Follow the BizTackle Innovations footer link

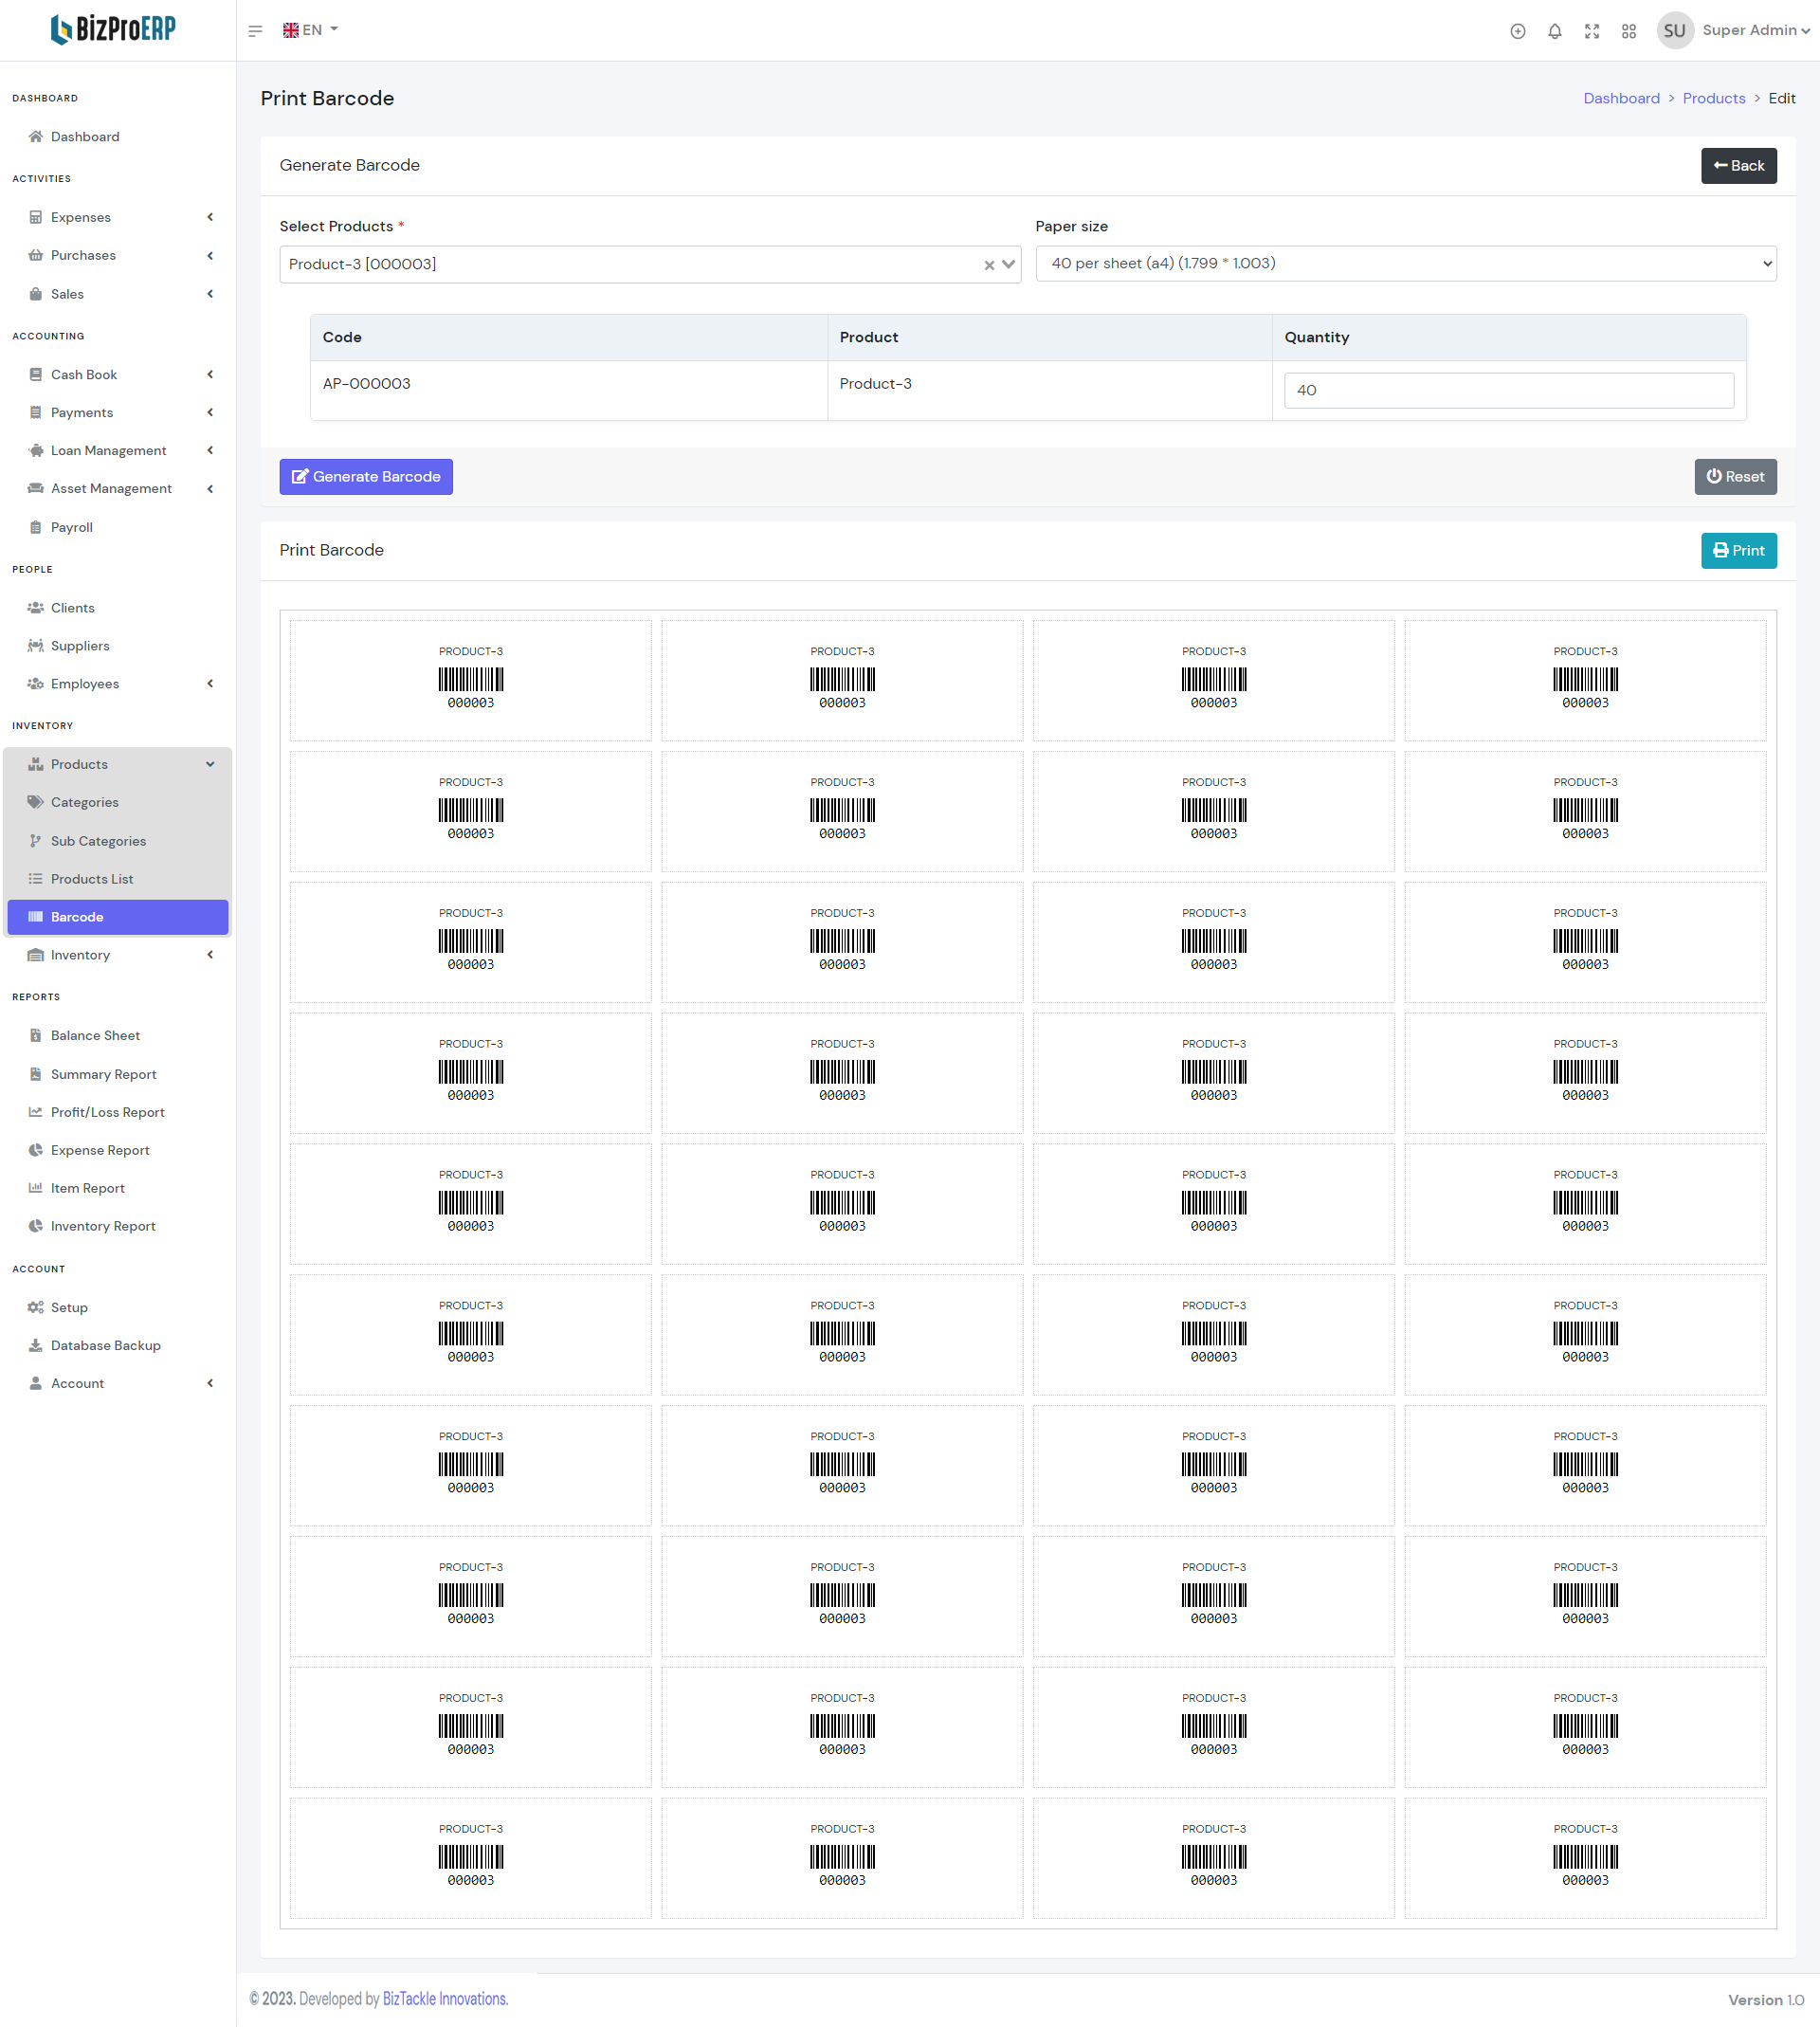click(x=445, y=1998)
